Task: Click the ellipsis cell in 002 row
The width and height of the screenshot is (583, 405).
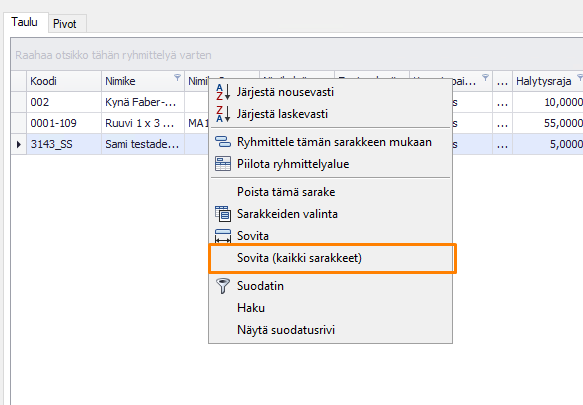Action: pyautogui.click(x=502, y=102)
